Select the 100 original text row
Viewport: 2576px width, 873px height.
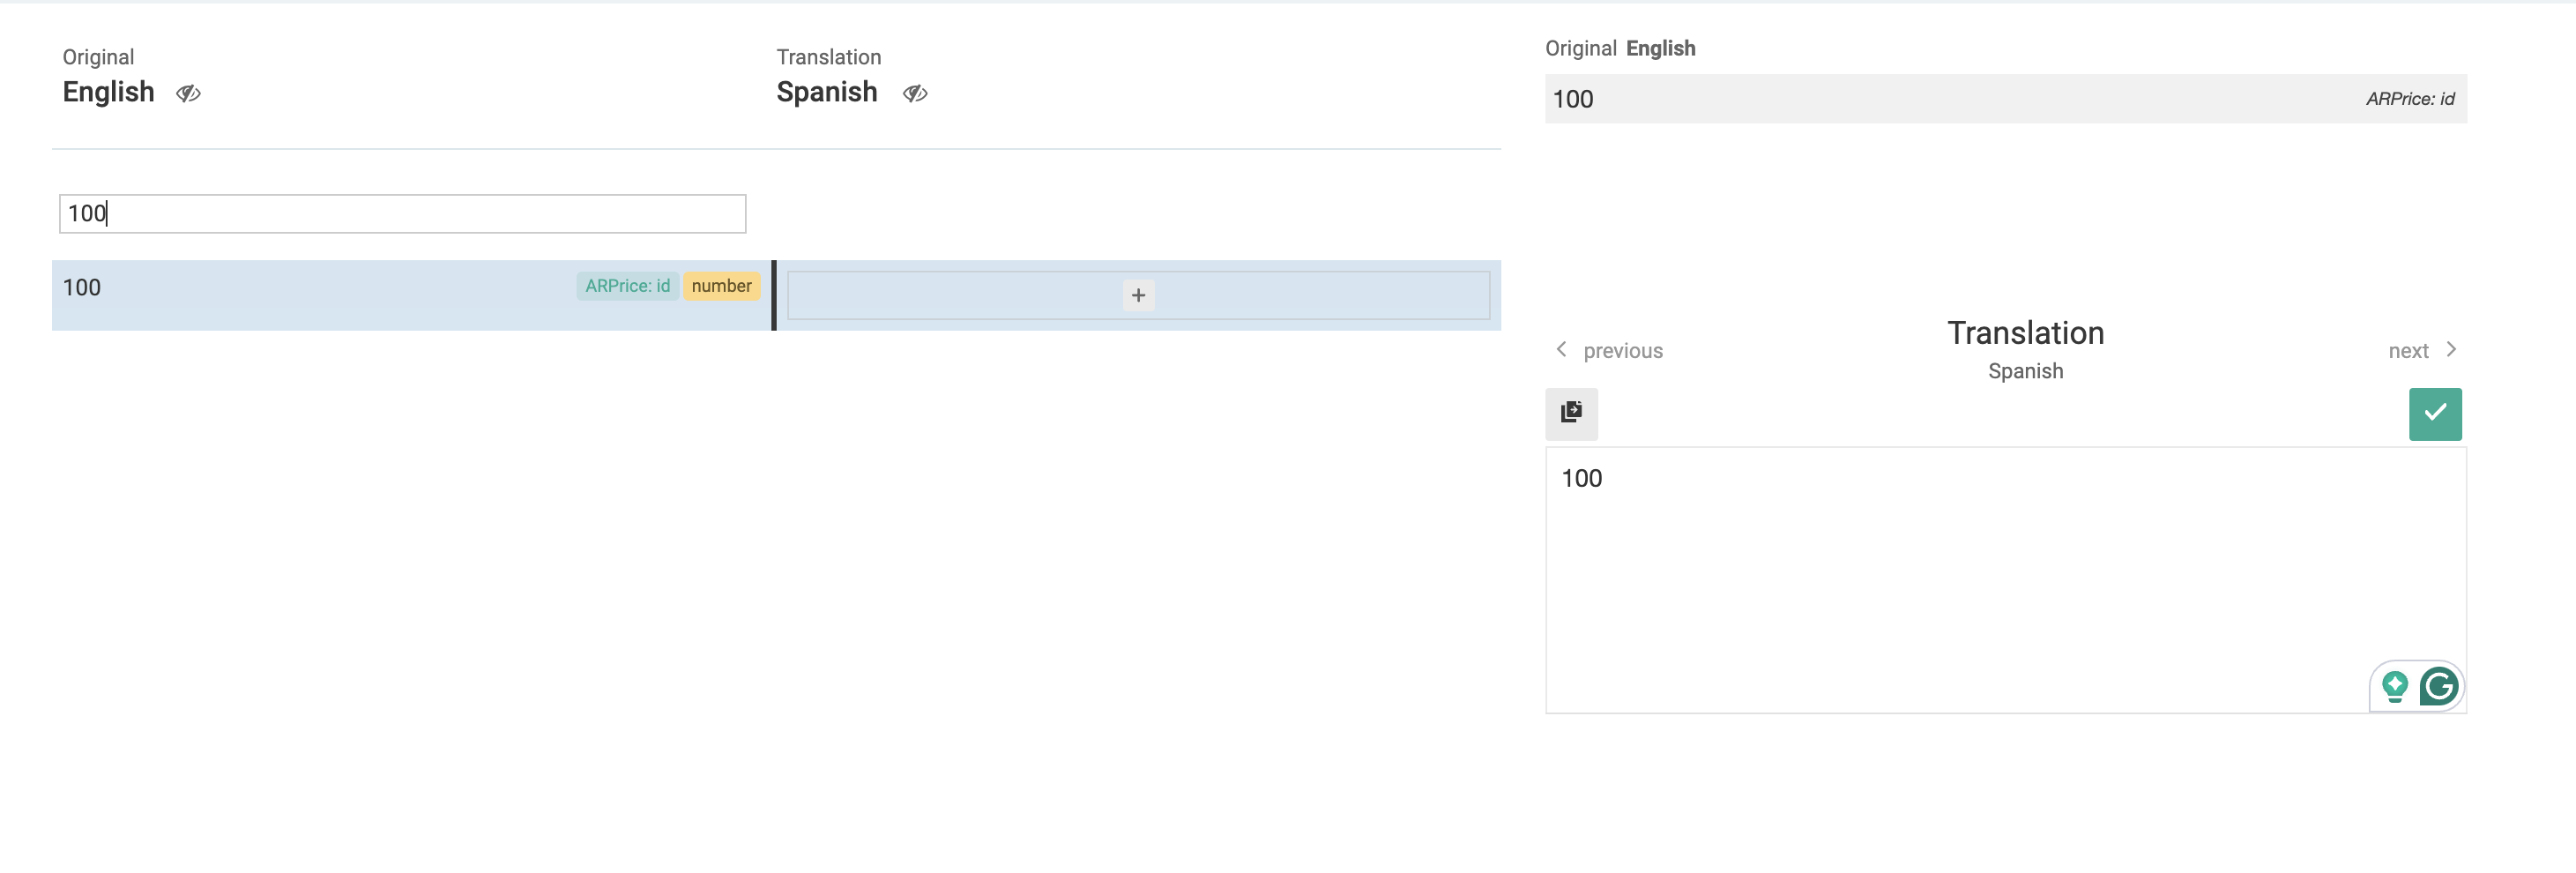click(411, 295)
